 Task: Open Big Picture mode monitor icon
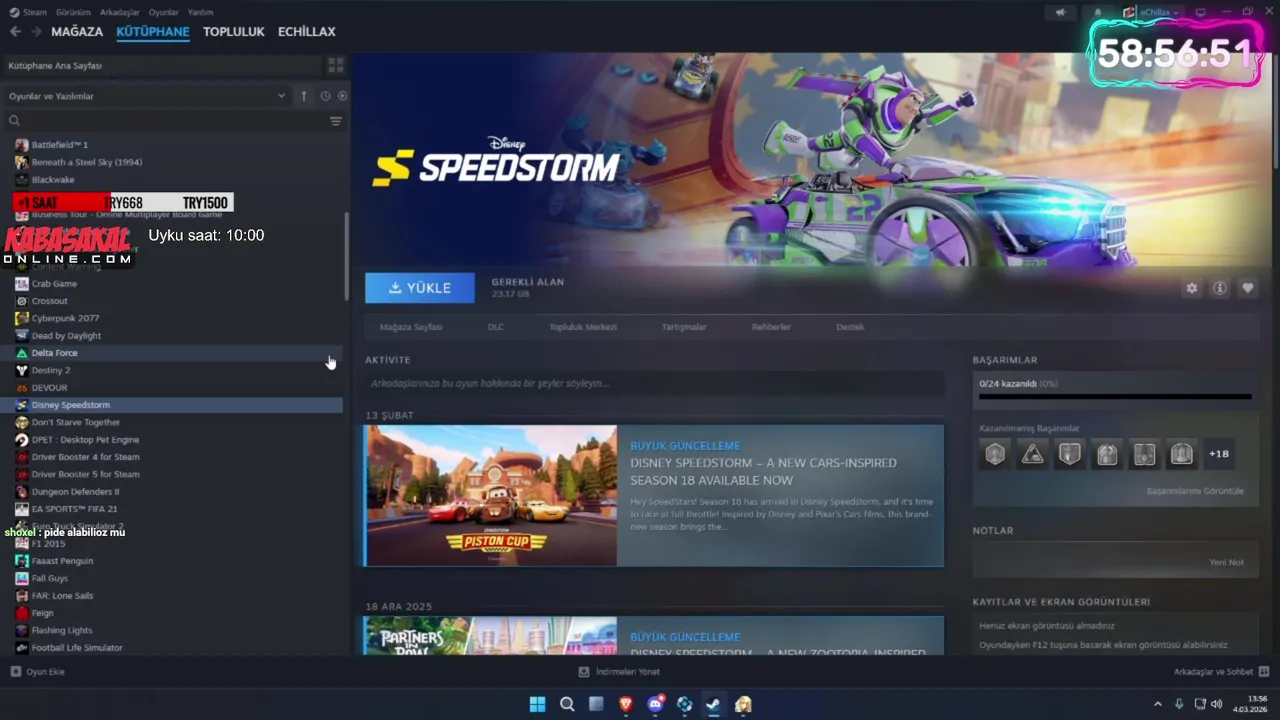[1201, 12]
